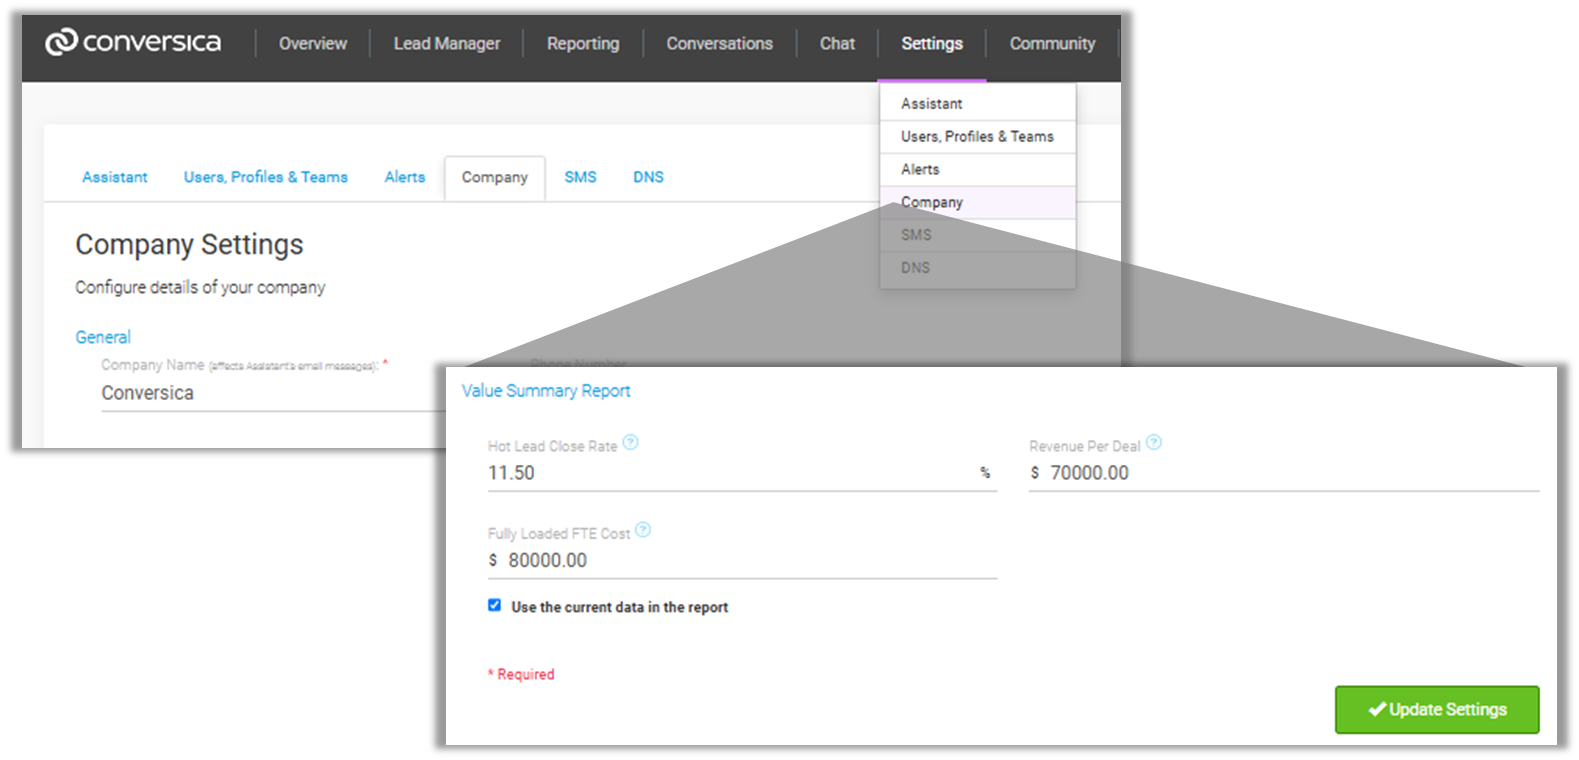Go to Reporting in top navigation
This screenshot has height=760, width=1579.
click(583, 44)
